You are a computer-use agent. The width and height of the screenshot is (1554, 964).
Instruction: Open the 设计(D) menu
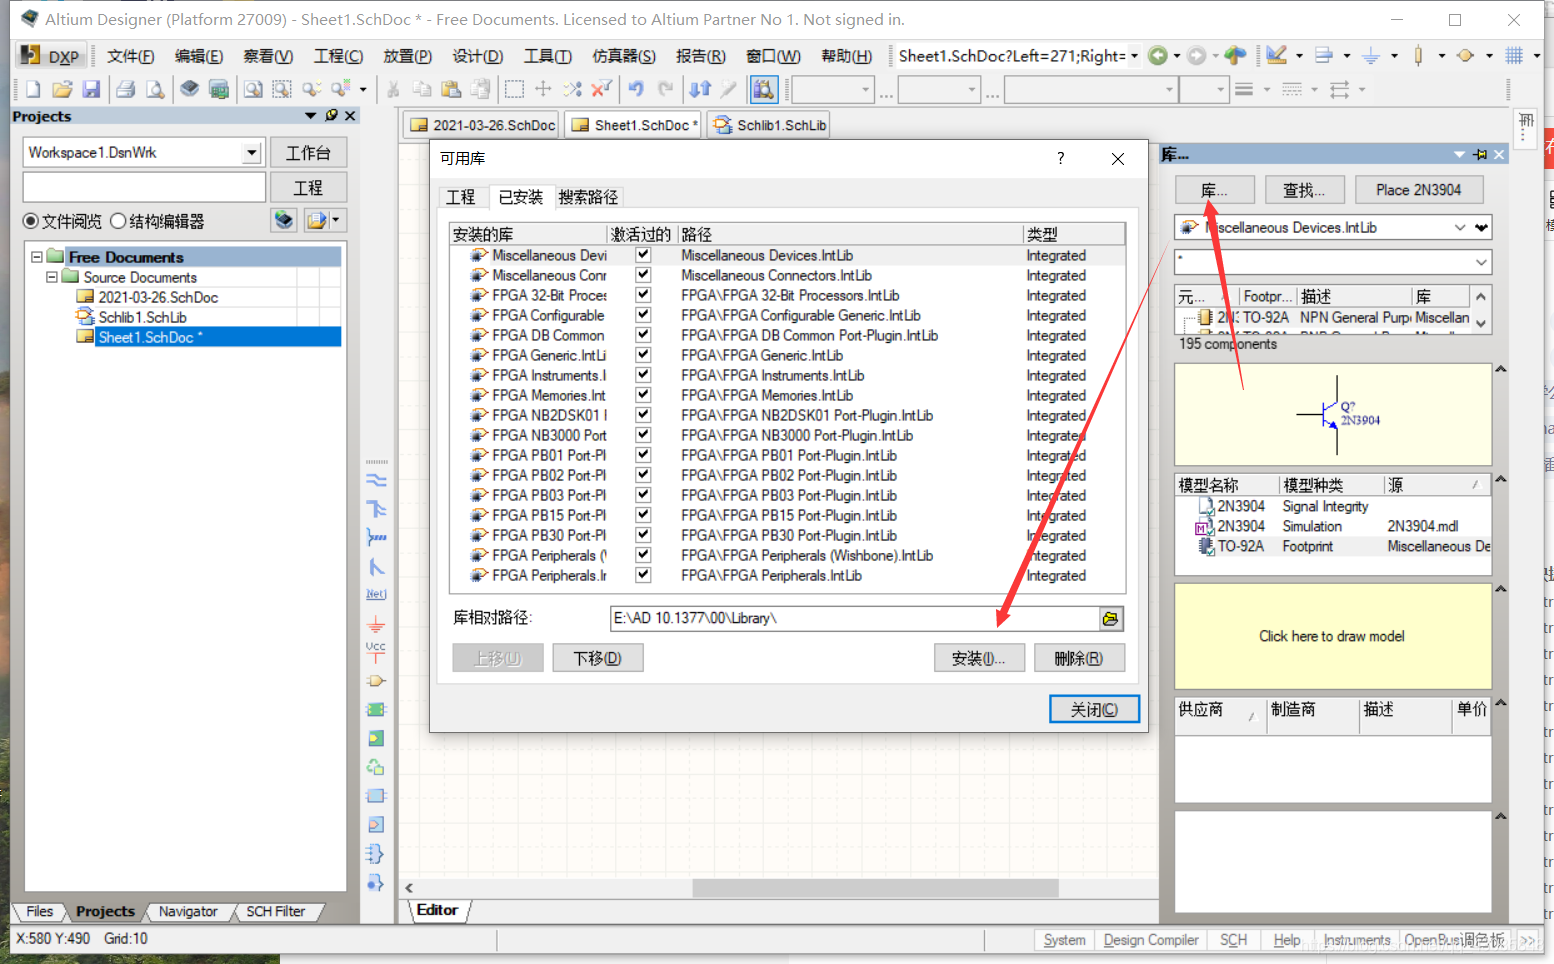coord(477,56)
